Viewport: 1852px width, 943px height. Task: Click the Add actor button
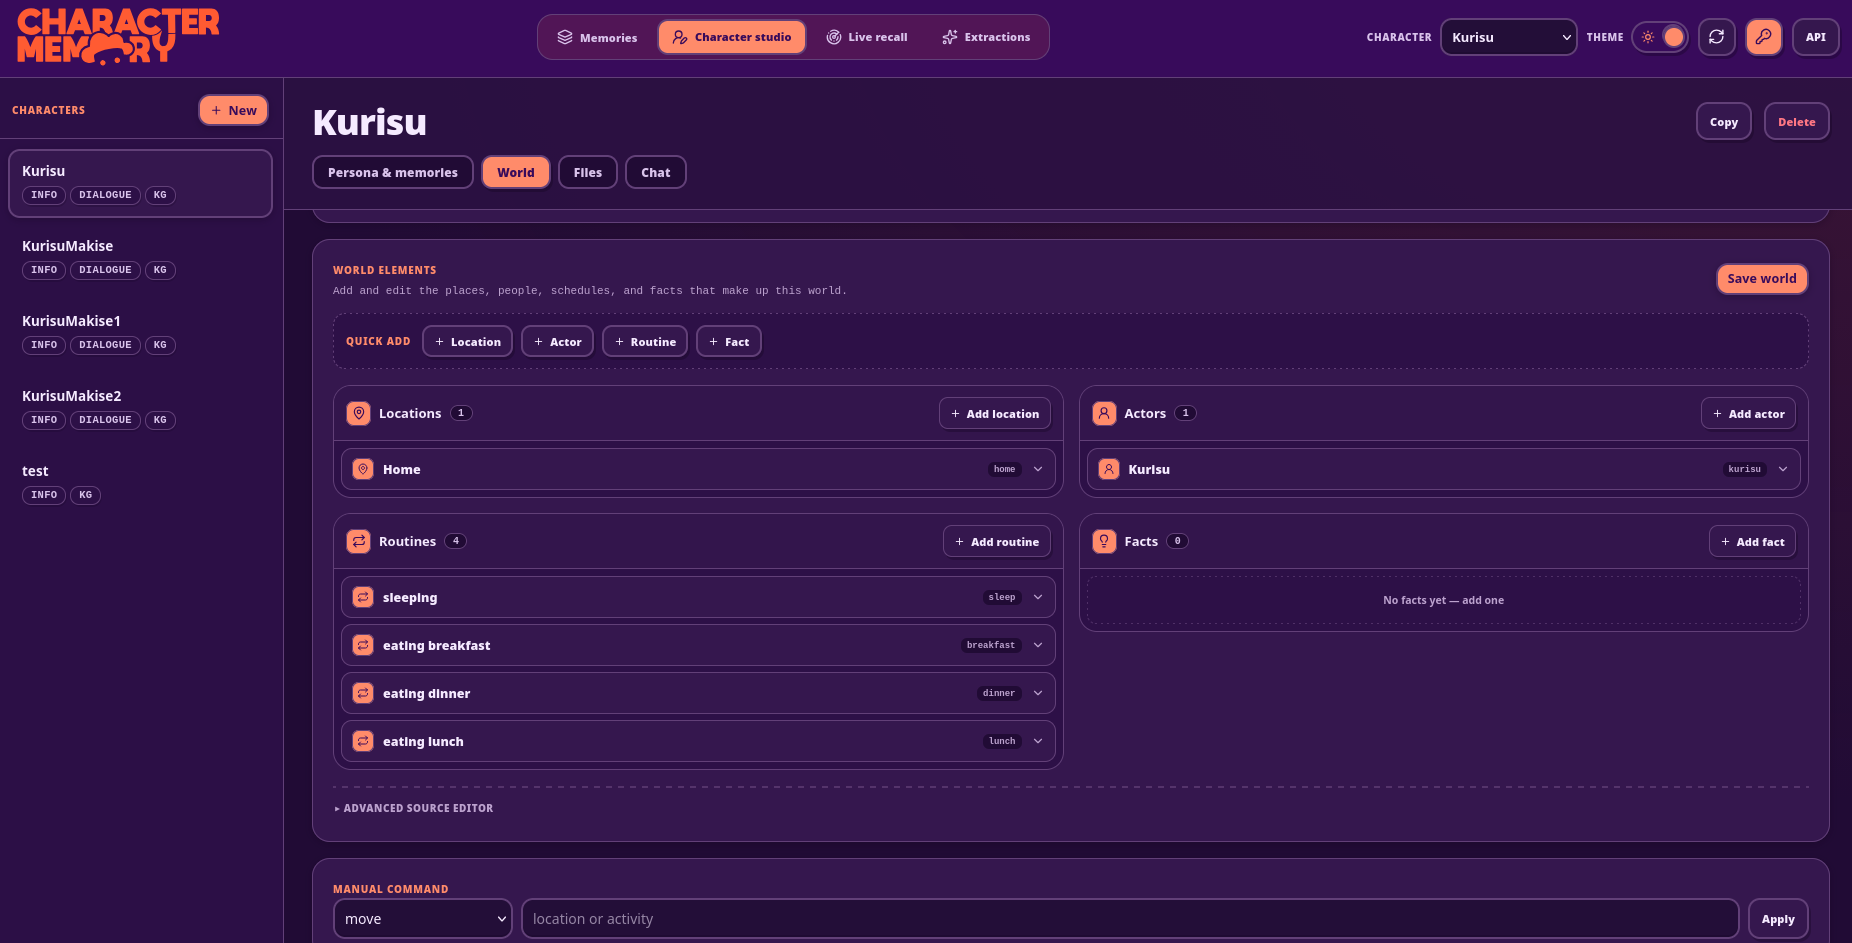[1749, 413]
